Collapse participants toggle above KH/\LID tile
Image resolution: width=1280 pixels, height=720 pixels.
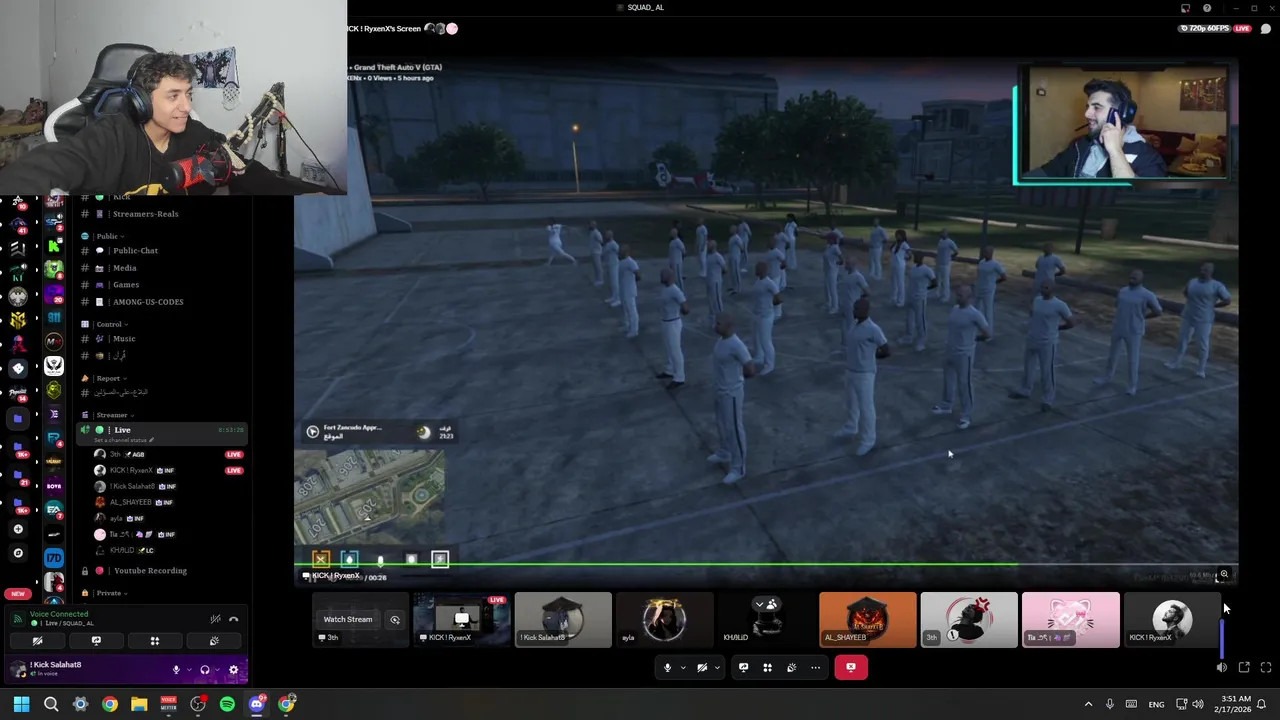click(766, 604)
